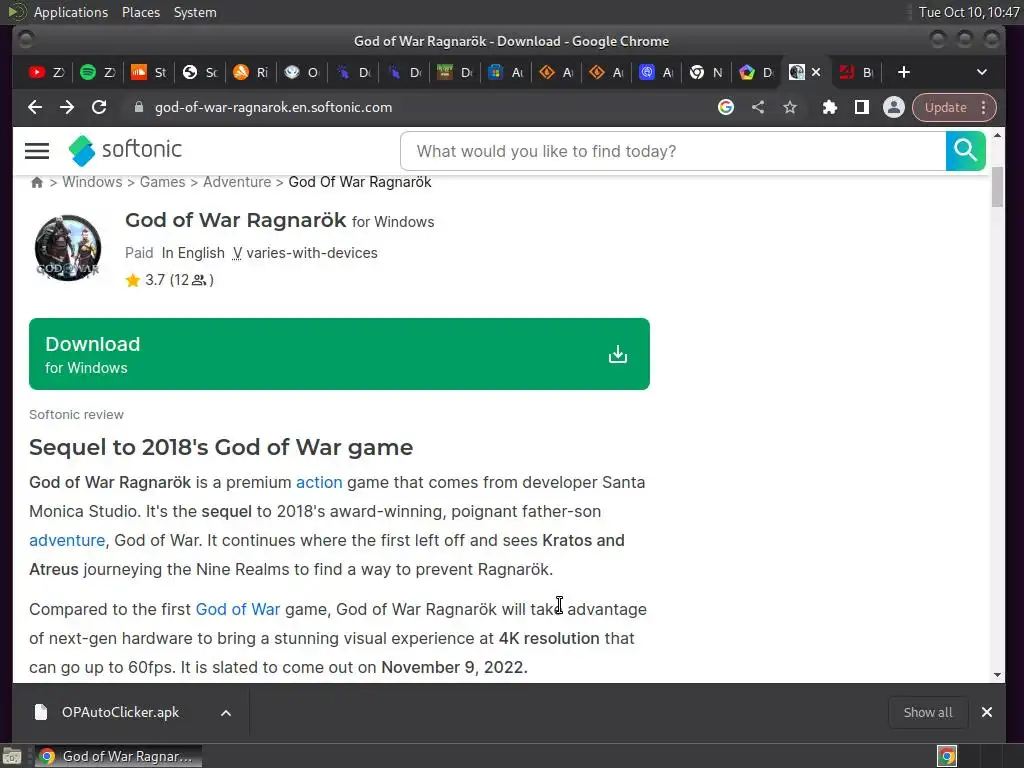Click the scrollbar up arrow

(x=997, y=135)
